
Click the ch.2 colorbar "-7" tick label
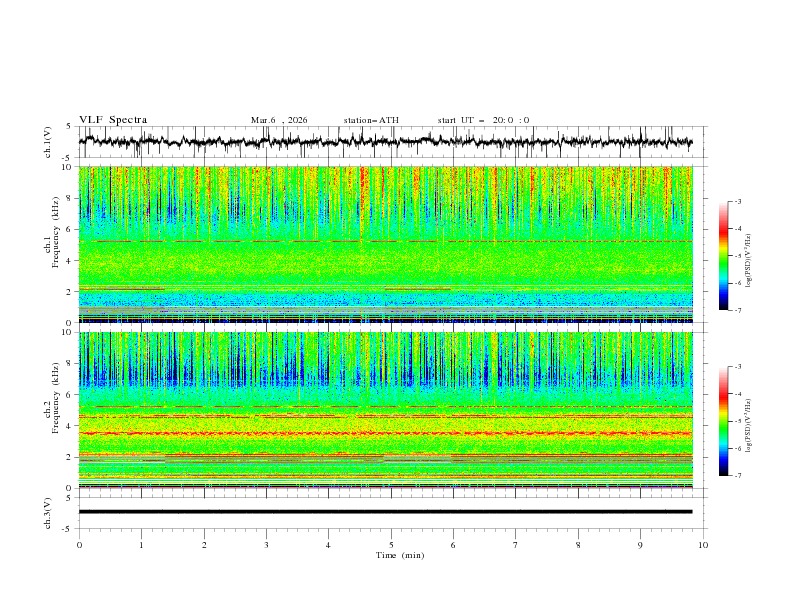737,475
